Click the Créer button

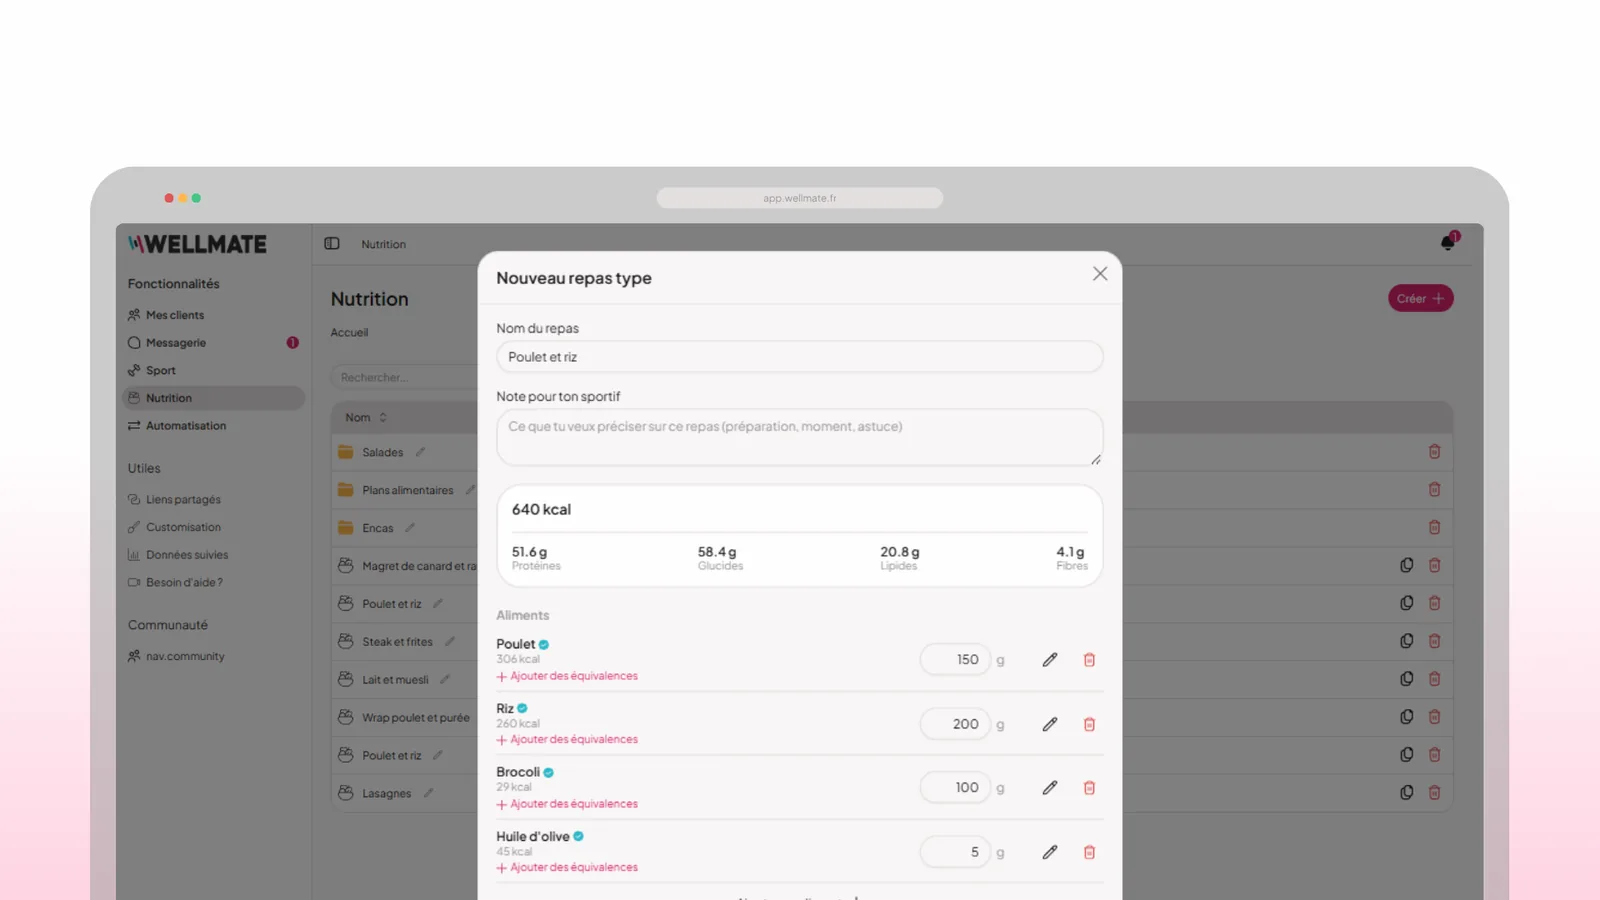click(x=1420, y=298)
